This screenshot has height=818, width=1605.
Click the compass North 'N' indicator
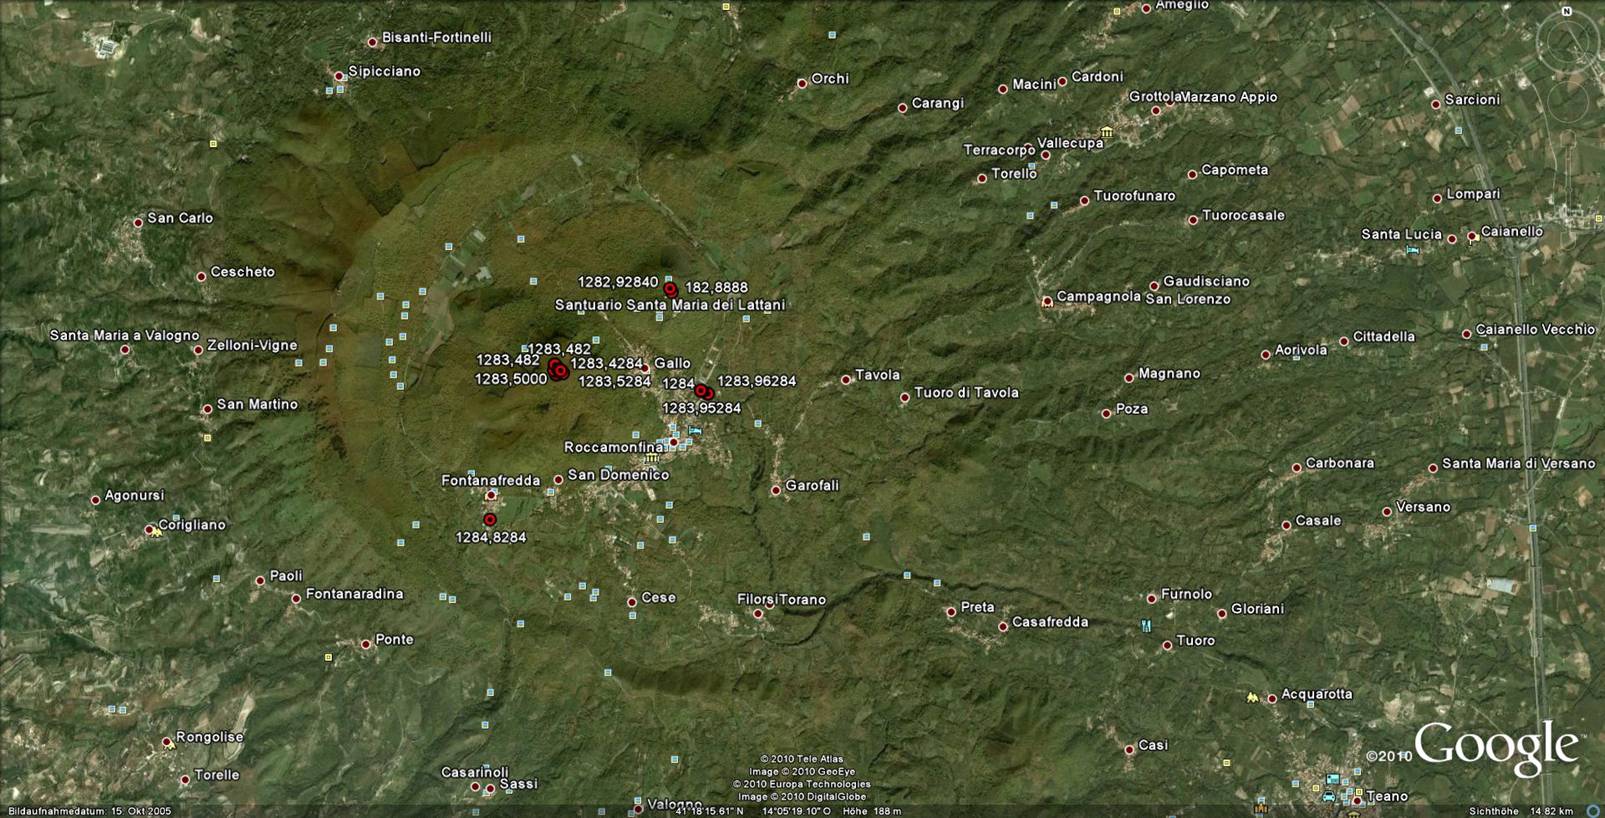pos(1566,12)
